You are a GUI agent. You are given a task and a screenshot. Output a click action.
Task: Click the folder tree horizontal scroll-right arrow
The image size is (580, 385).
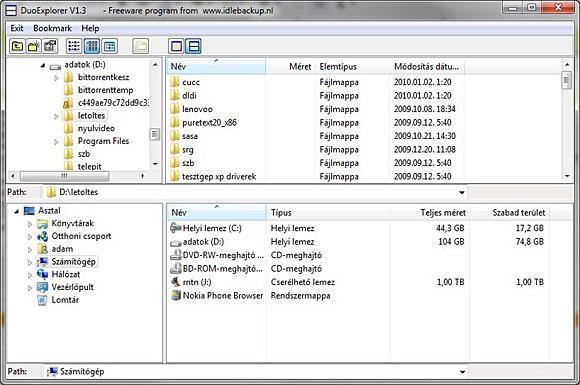(x=143, y=176)
